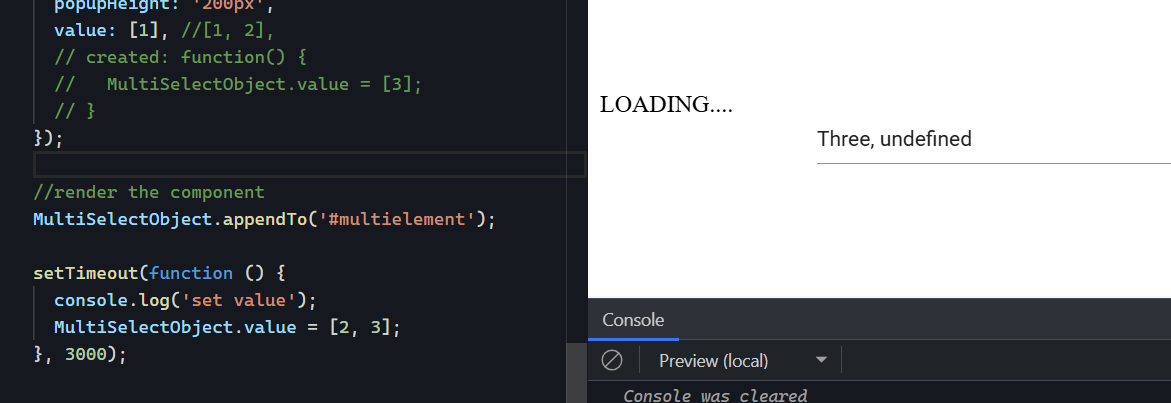
Task: Click the '//render the component' comment
Action: (x=149, y=192)
